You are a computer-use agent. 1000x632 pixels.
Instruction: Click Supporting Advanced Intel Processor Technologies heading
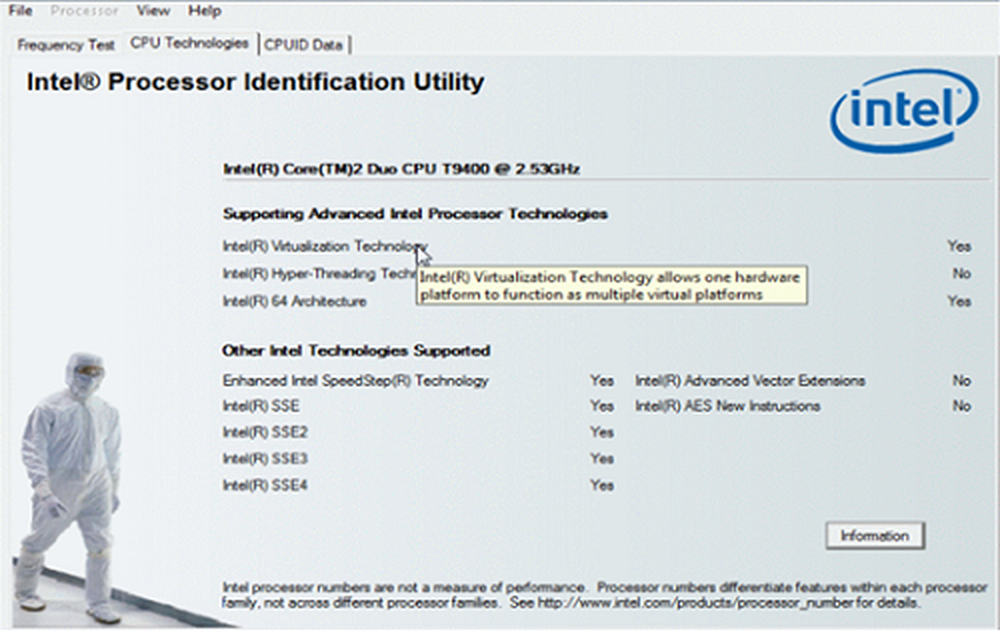tap(415, 214)
